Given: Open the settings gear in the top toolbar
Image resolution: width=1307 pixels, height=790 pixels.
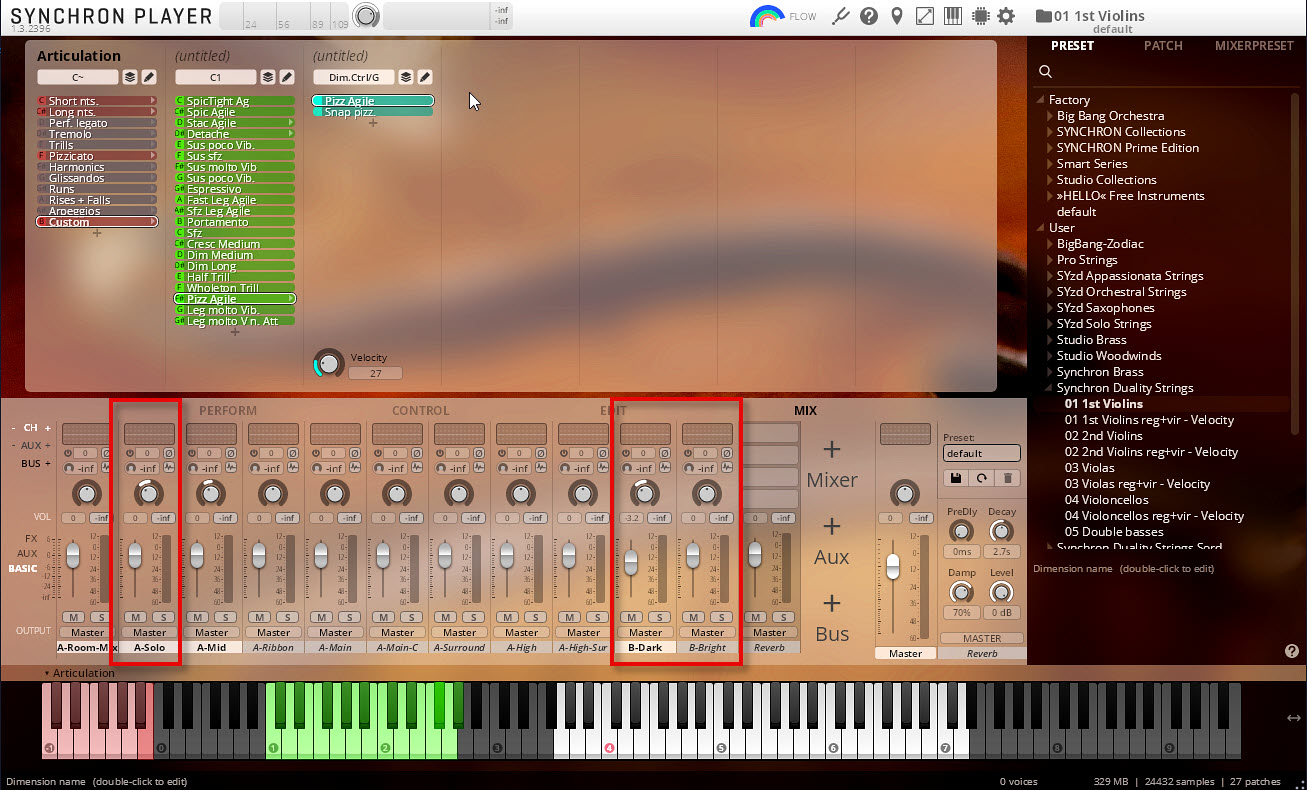Looking at the screenshot, I should point(1006,16).
